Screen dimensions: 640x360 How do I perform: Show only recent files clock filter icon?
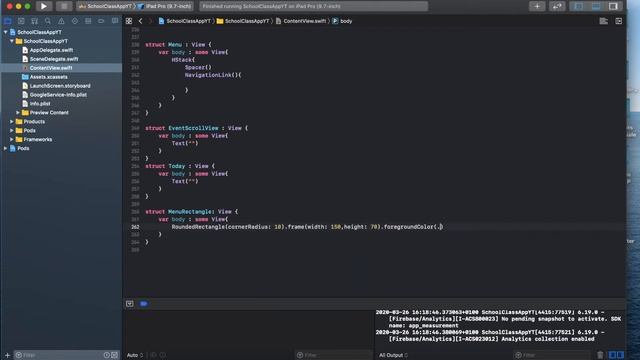click(107, 355)
